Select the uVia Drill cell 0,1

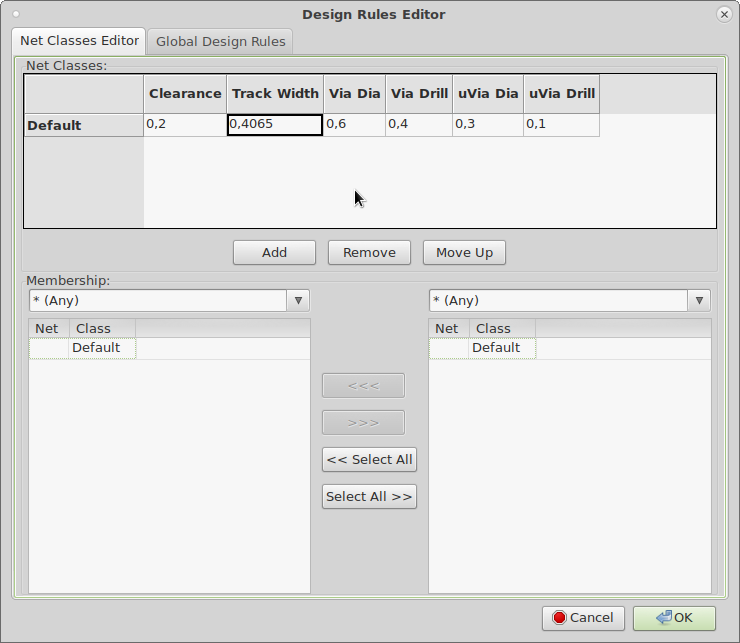tap(562, 125)
